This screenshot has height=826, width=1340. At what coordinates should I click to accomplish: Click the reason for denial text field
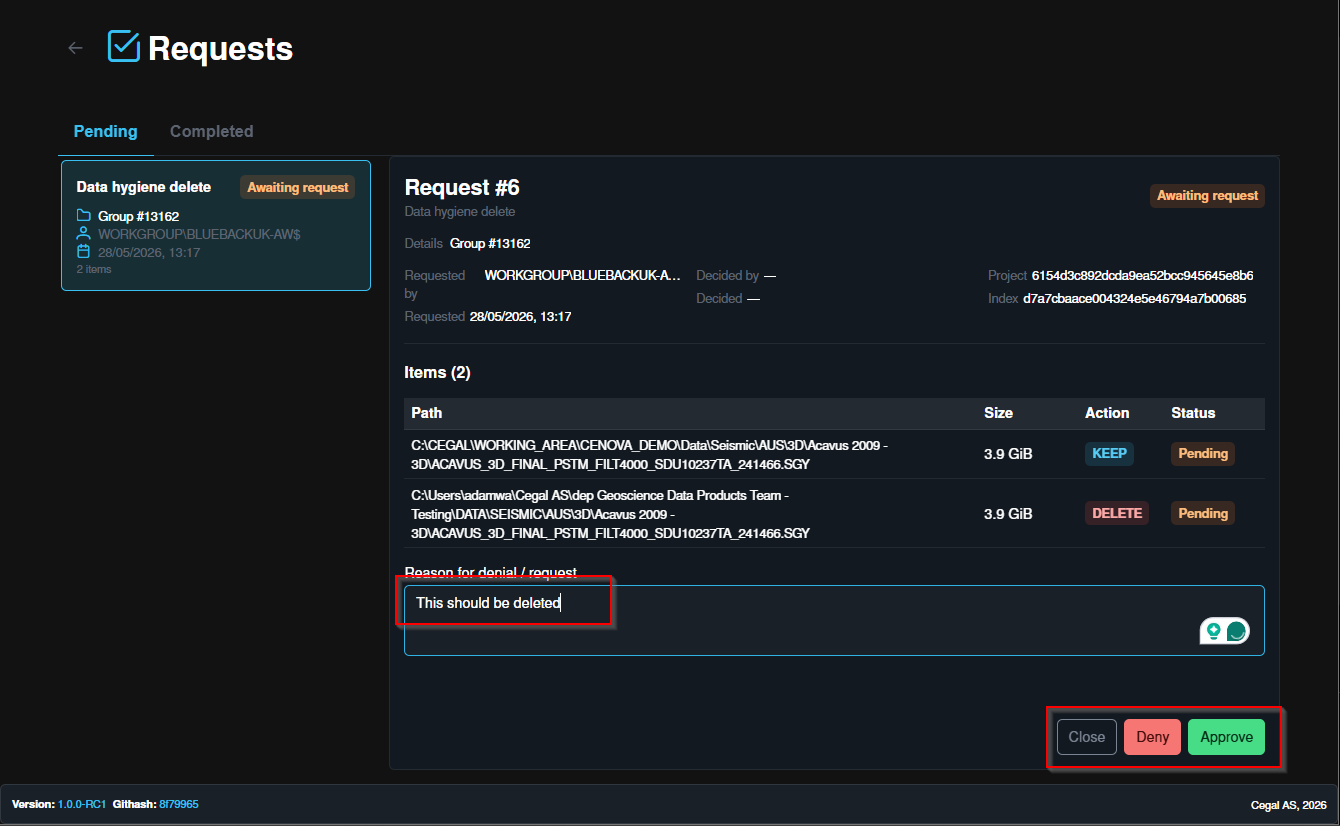(x=834, y=620)
